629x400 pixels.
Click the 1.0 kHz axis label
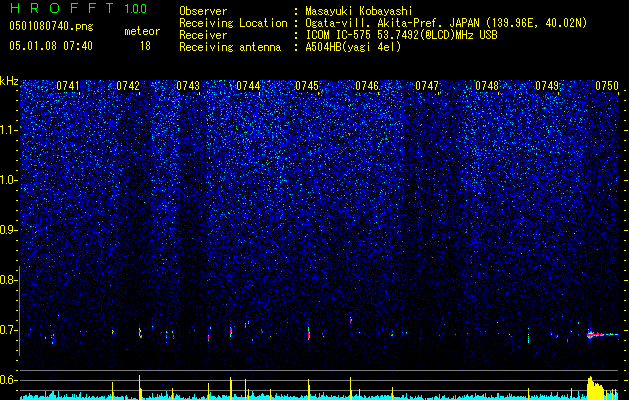pyautogui.click(x=9, y=180)
